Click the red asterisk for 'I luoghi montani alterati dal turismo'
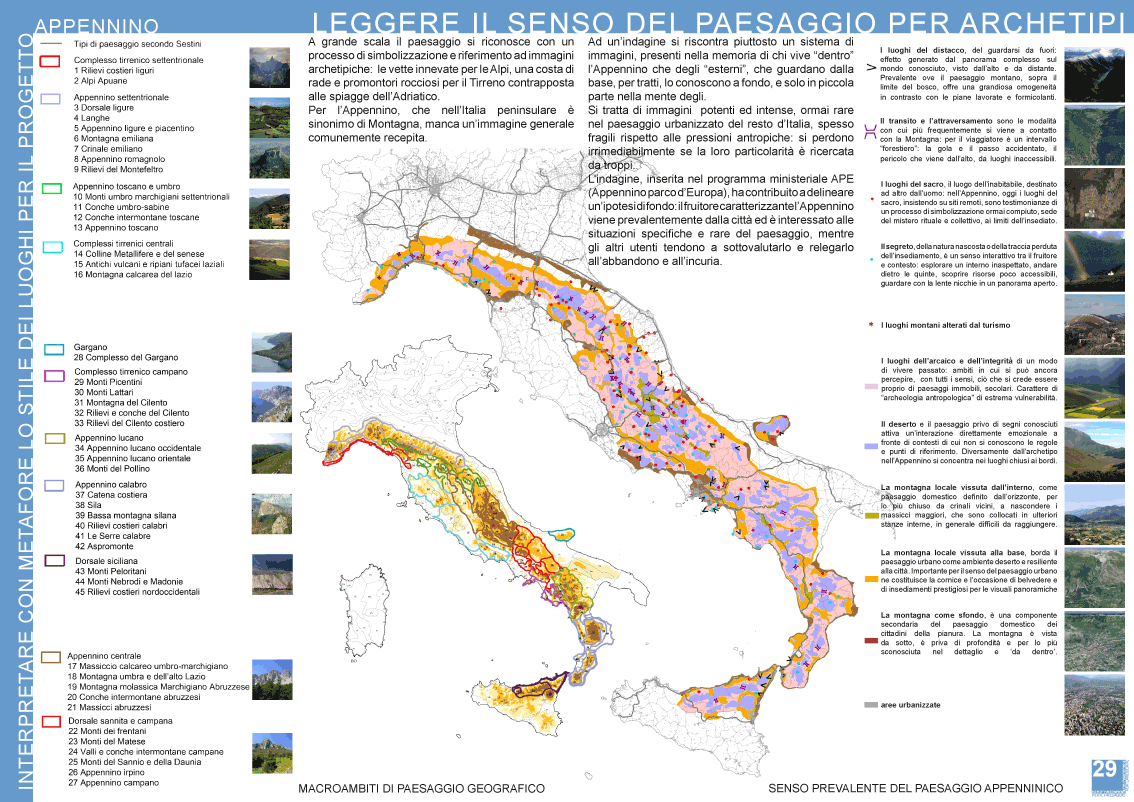The image size is (1134, 802). click(872, 326)
